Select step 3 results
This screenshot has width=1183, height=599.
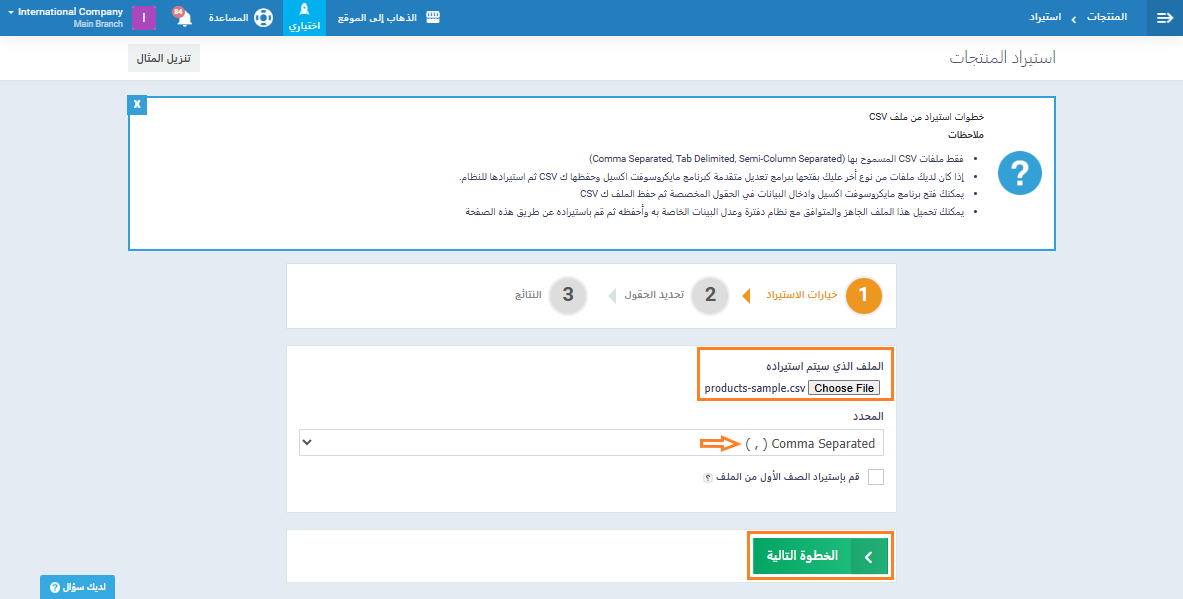(x=568, y=295)
